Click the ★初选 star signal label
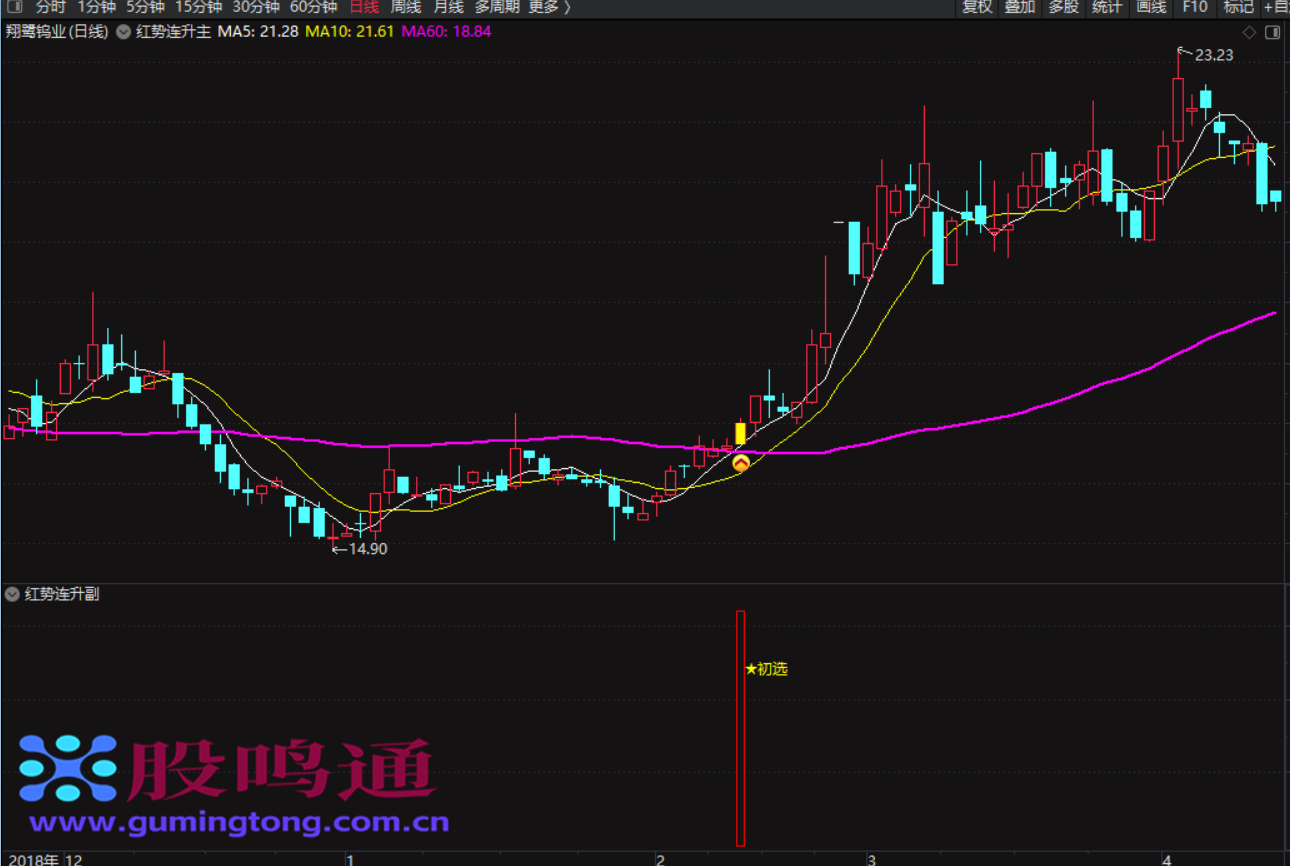 (767, 669)
